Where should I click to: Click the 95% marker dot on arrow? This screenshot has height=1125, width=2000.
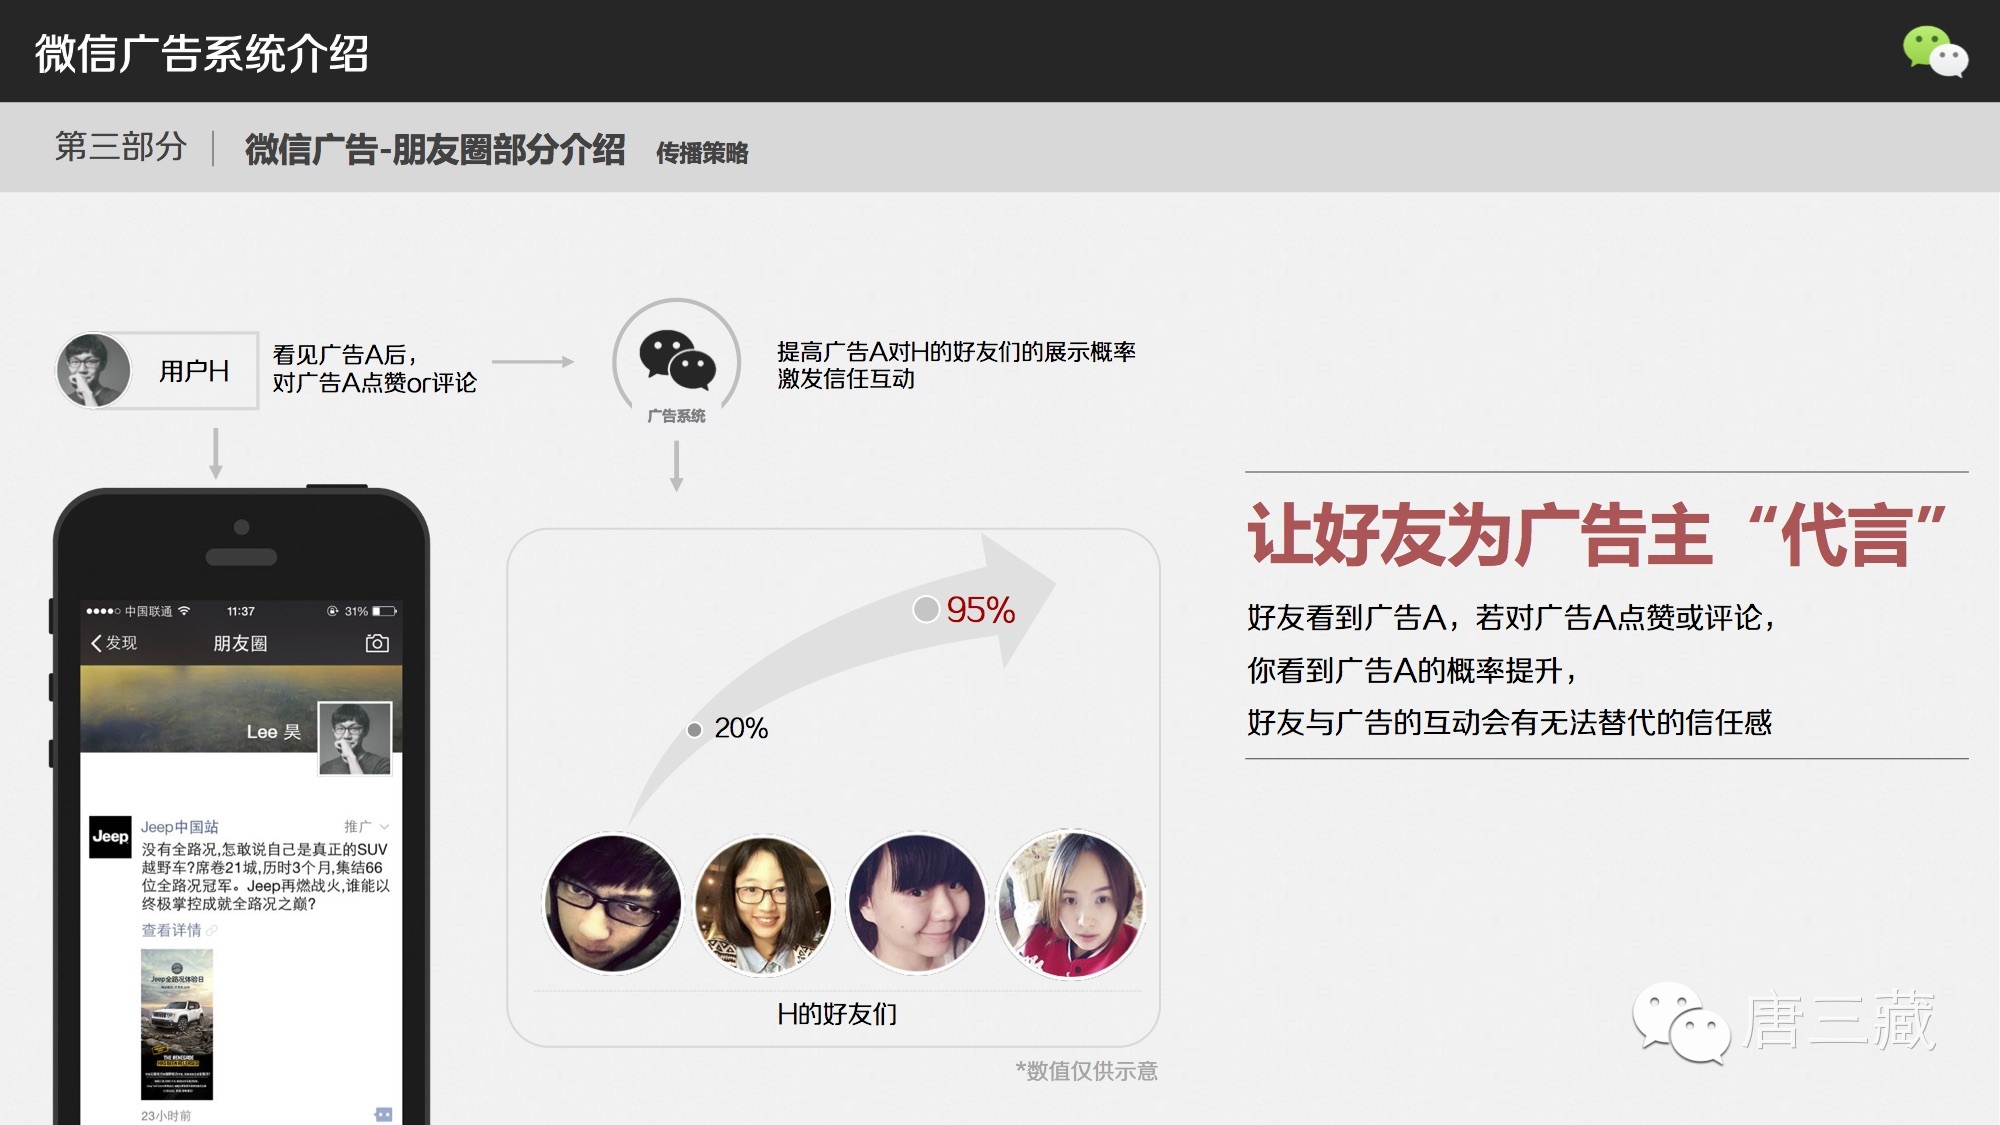926,609
